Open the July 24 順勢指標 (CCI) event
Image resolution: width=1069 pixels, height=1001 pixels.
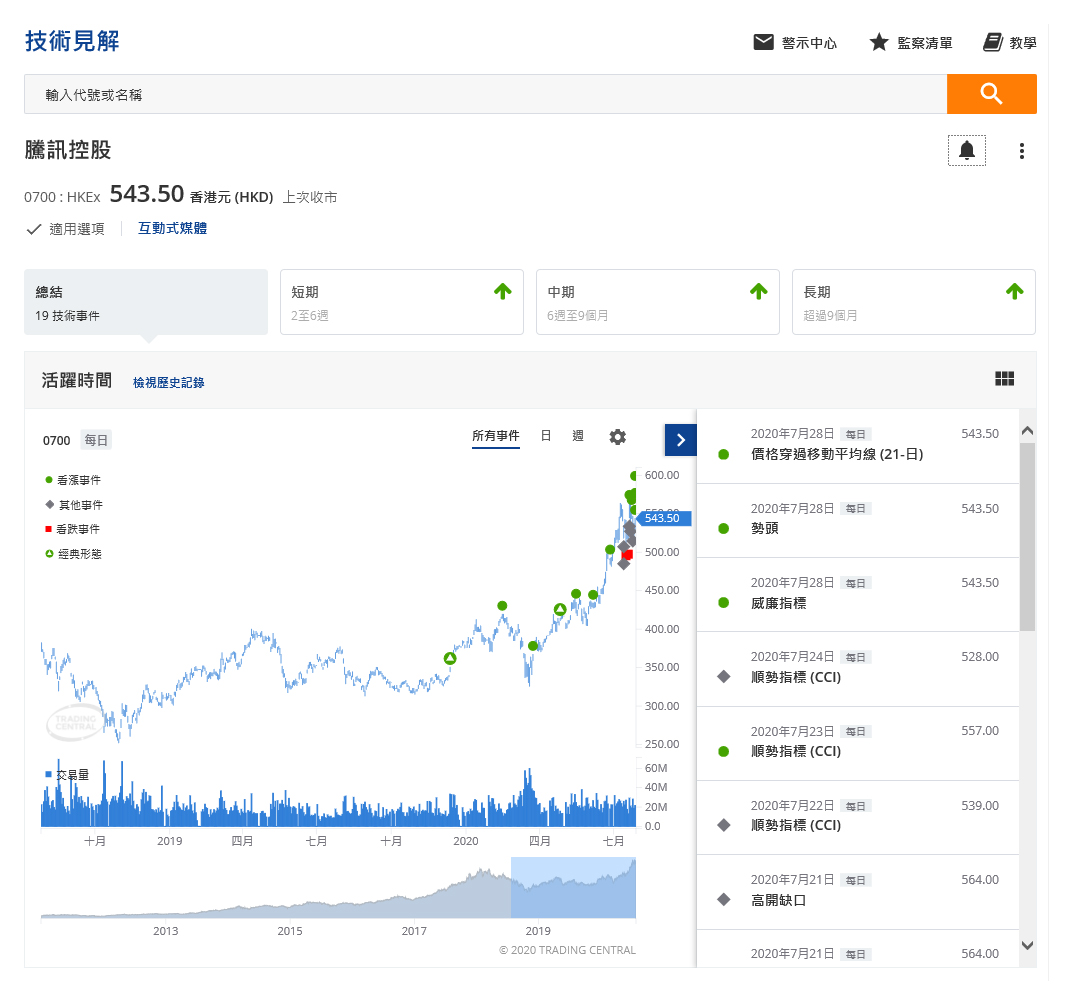tap(858, 670)
